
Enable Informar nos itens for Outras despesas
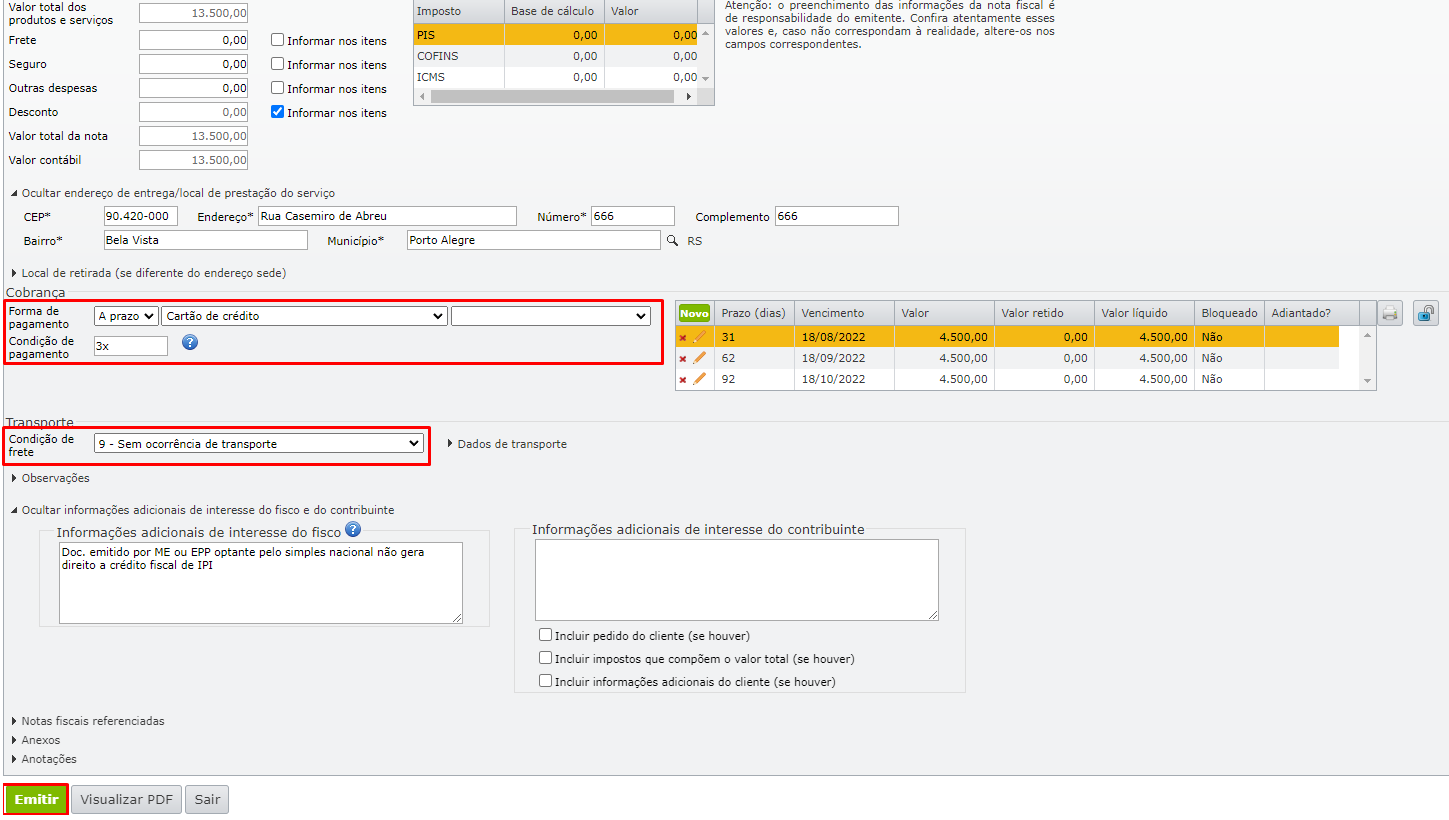278,88
